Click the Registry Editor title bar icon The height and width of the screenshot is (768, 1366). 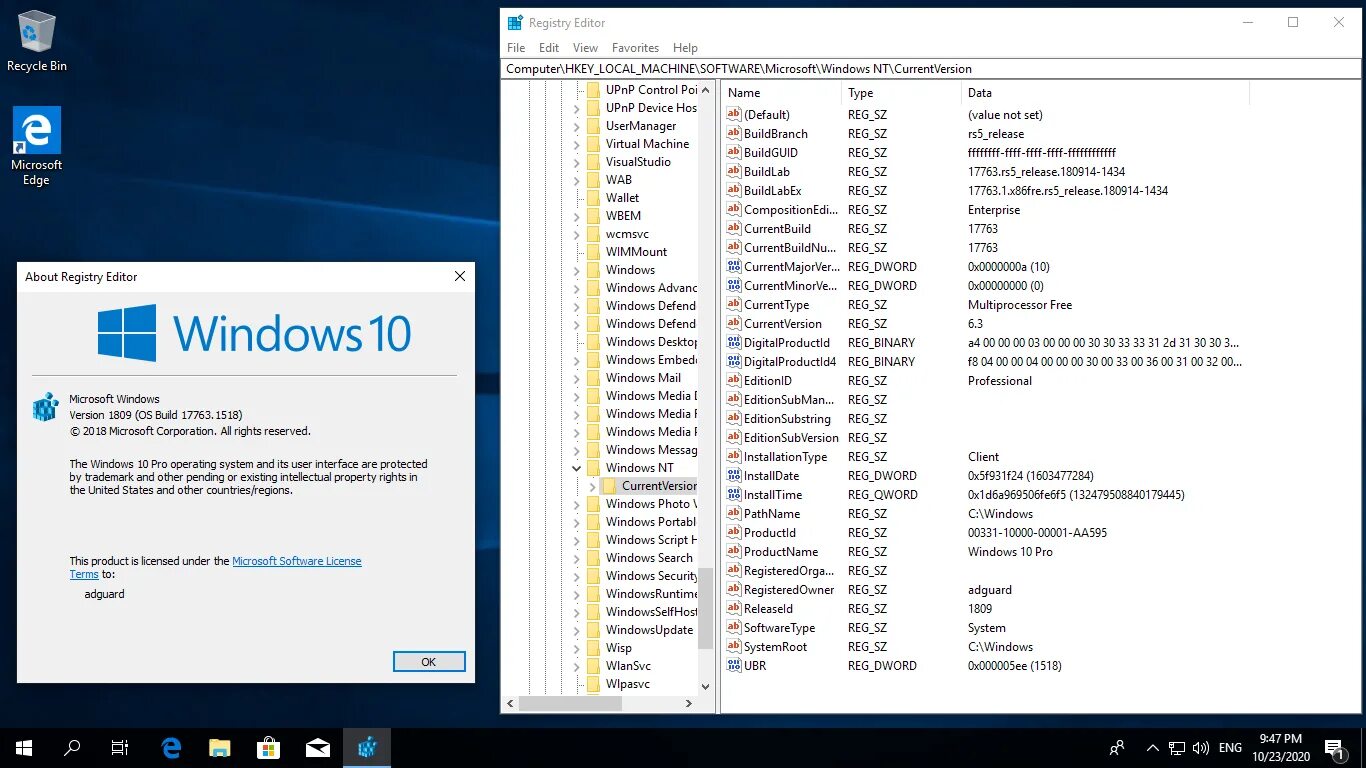pyautogui.click(x=515, y=23)
